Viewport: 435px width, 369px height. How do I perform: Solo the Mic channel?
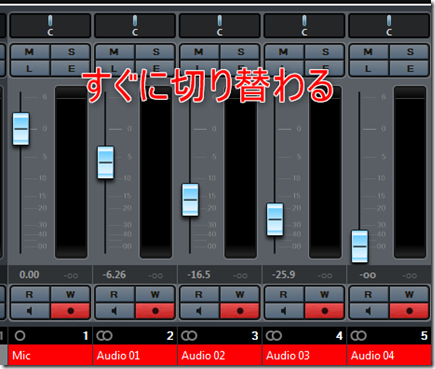70,52
